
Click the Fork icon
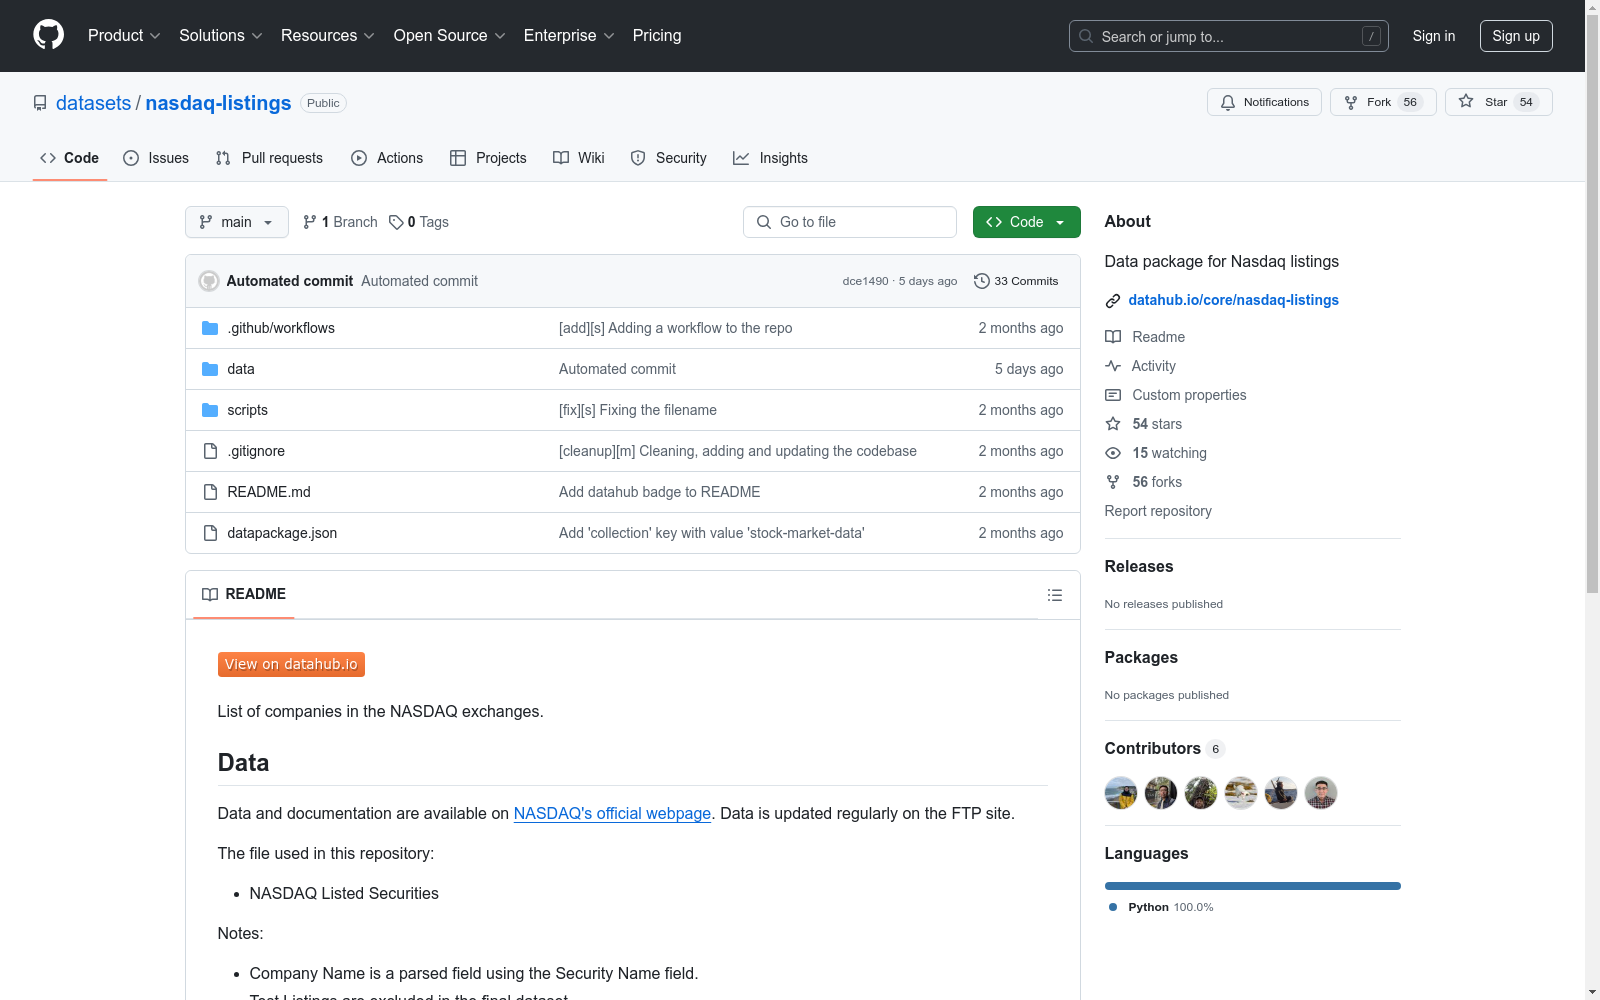pyautogui.click(x=1351, y=102)
